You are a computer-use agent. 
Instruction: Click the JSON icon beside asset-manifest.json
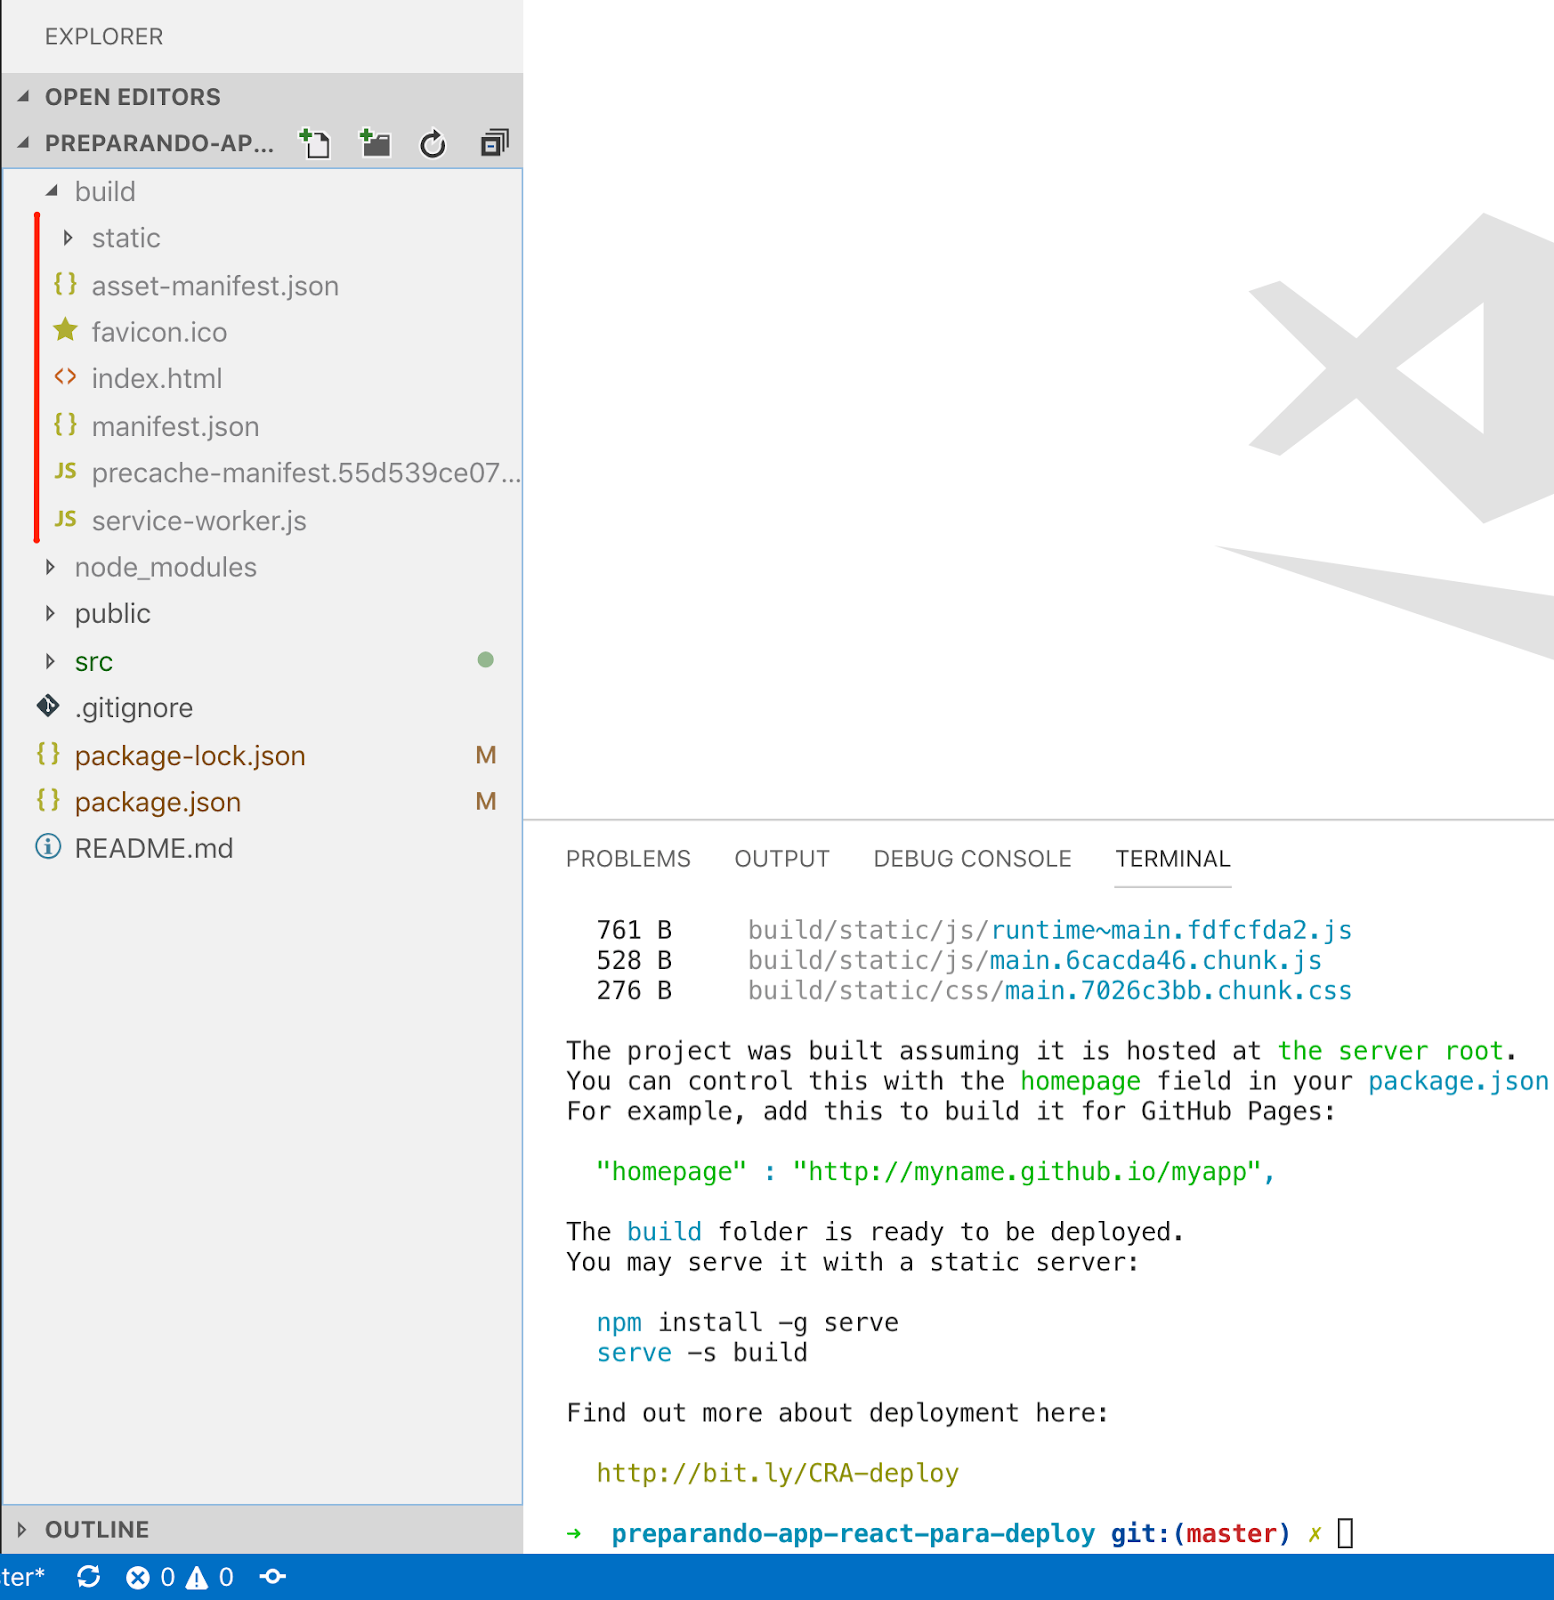pyautogui.click(x=65, y=285)
